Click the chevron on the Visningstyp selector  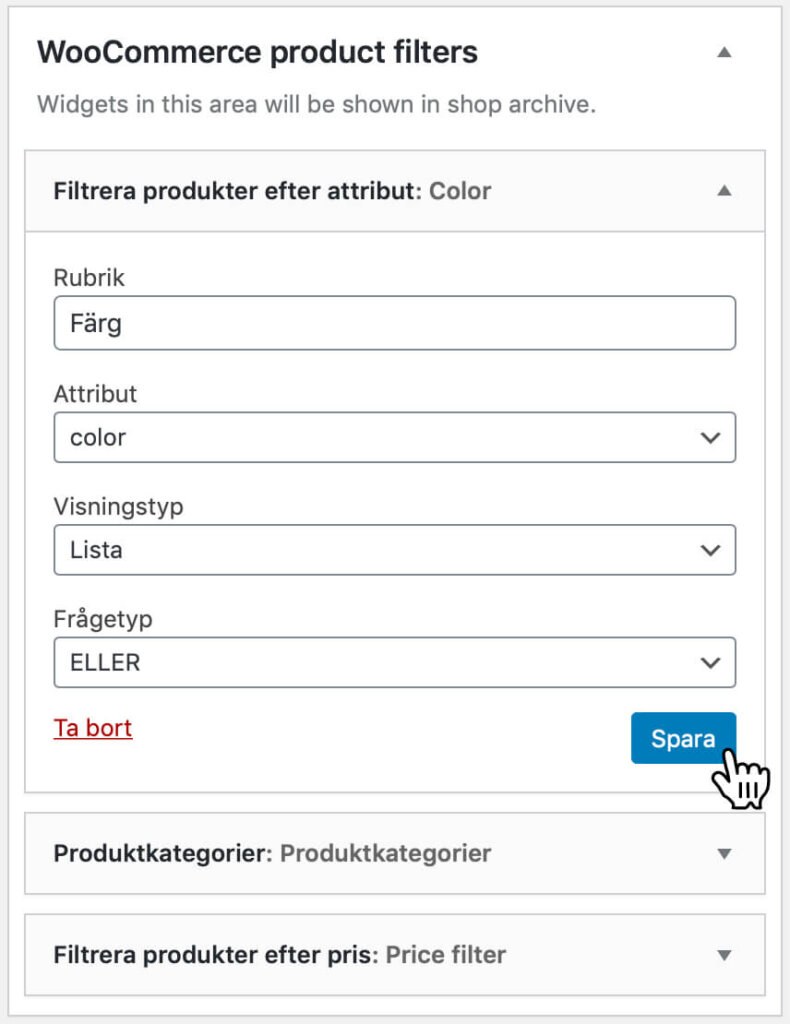(x=710, y=550)
